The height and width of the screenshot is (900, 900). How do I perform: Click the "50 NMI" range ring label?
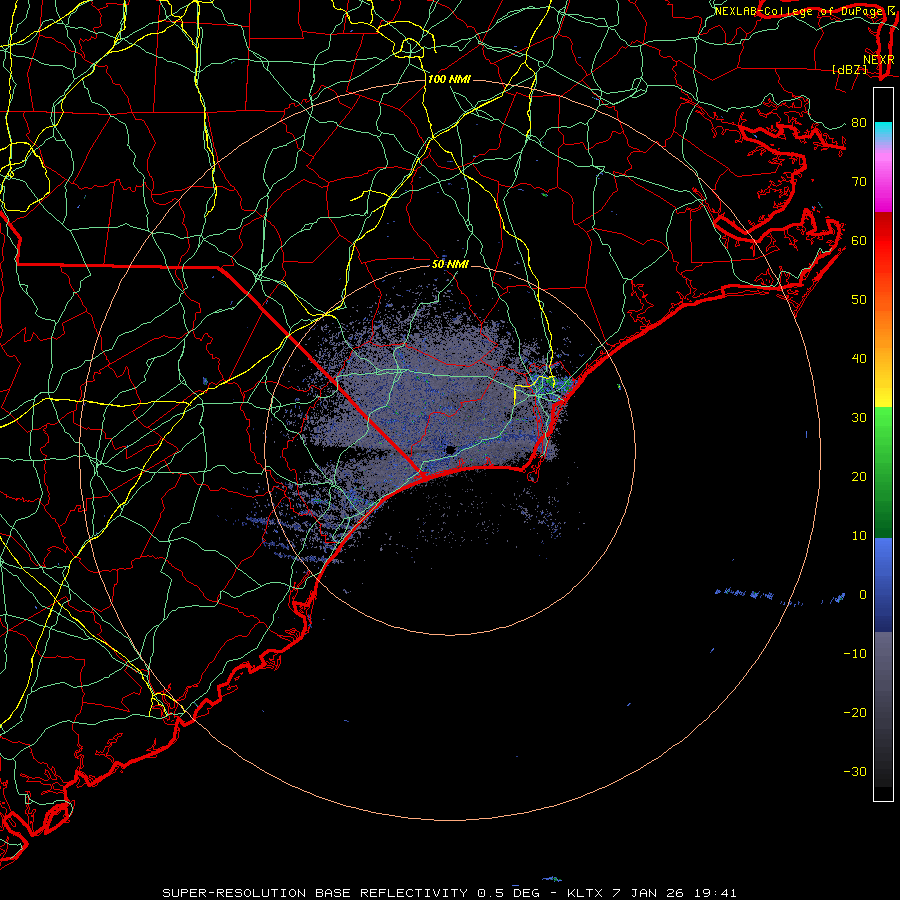tap(450, 264)
